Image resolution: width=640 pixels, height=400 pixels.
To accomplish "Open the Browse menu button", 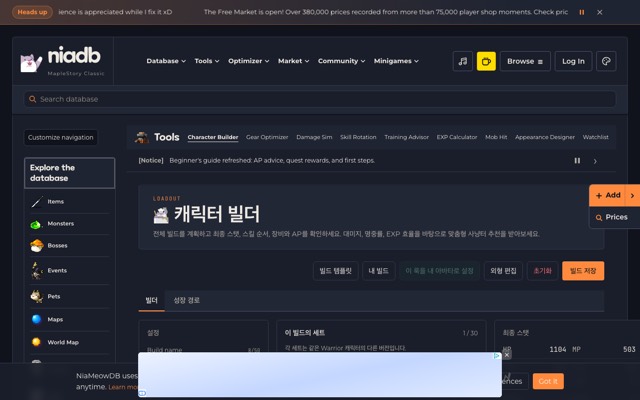I will (525, 61).
